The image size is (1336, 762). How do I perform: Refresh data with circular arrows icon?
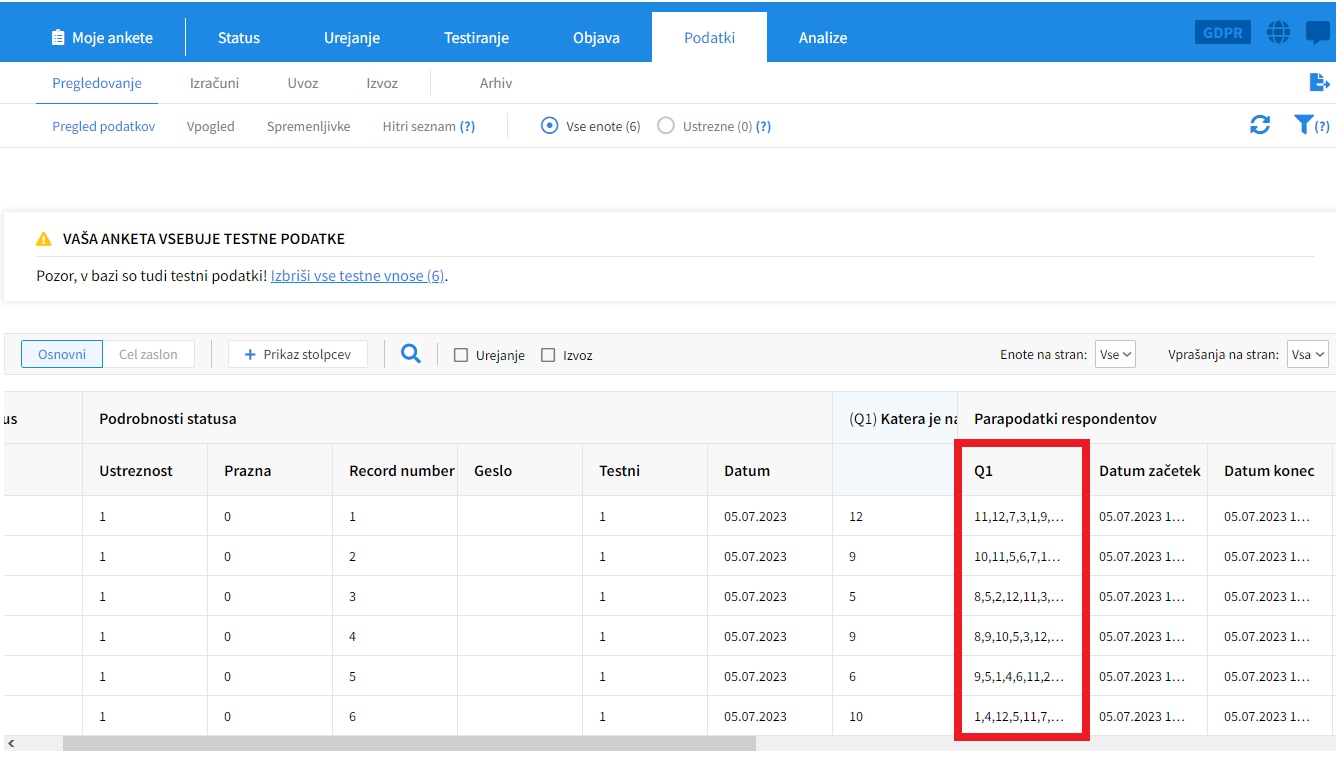pos(1260,125)
